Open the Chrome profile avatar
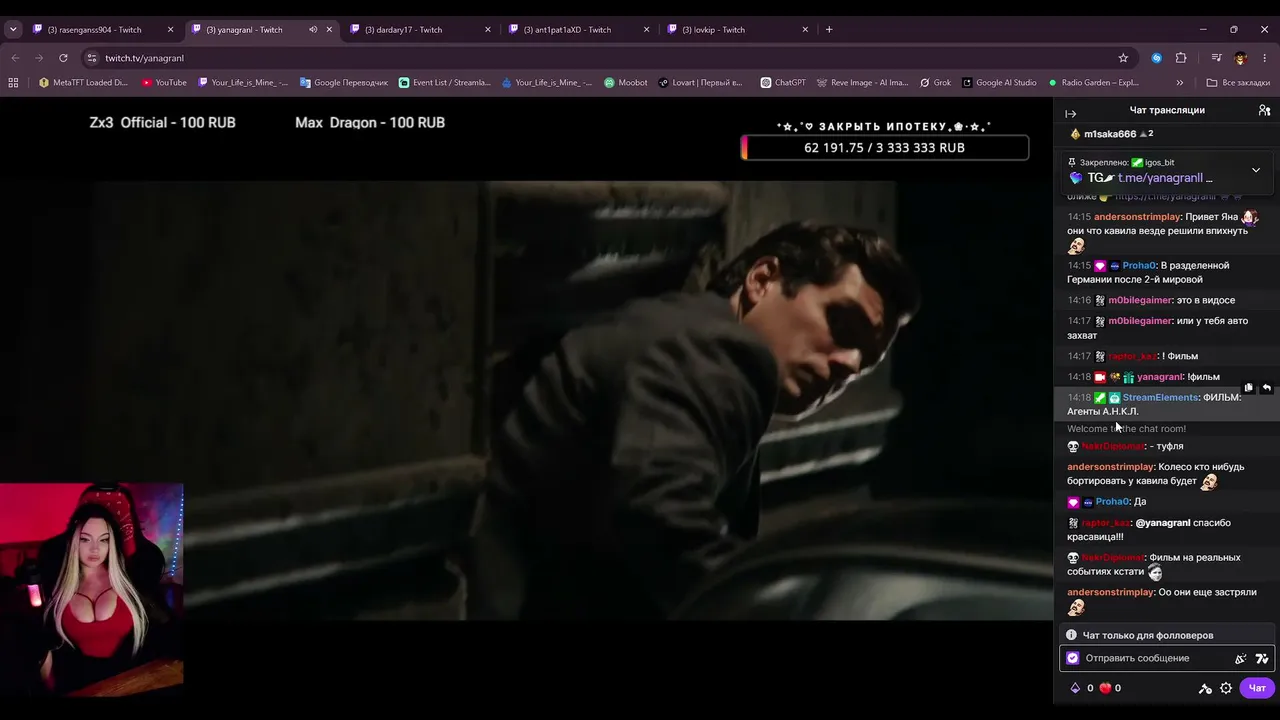This screenshot has height=720, width=1280. [x=1240, y=58]
